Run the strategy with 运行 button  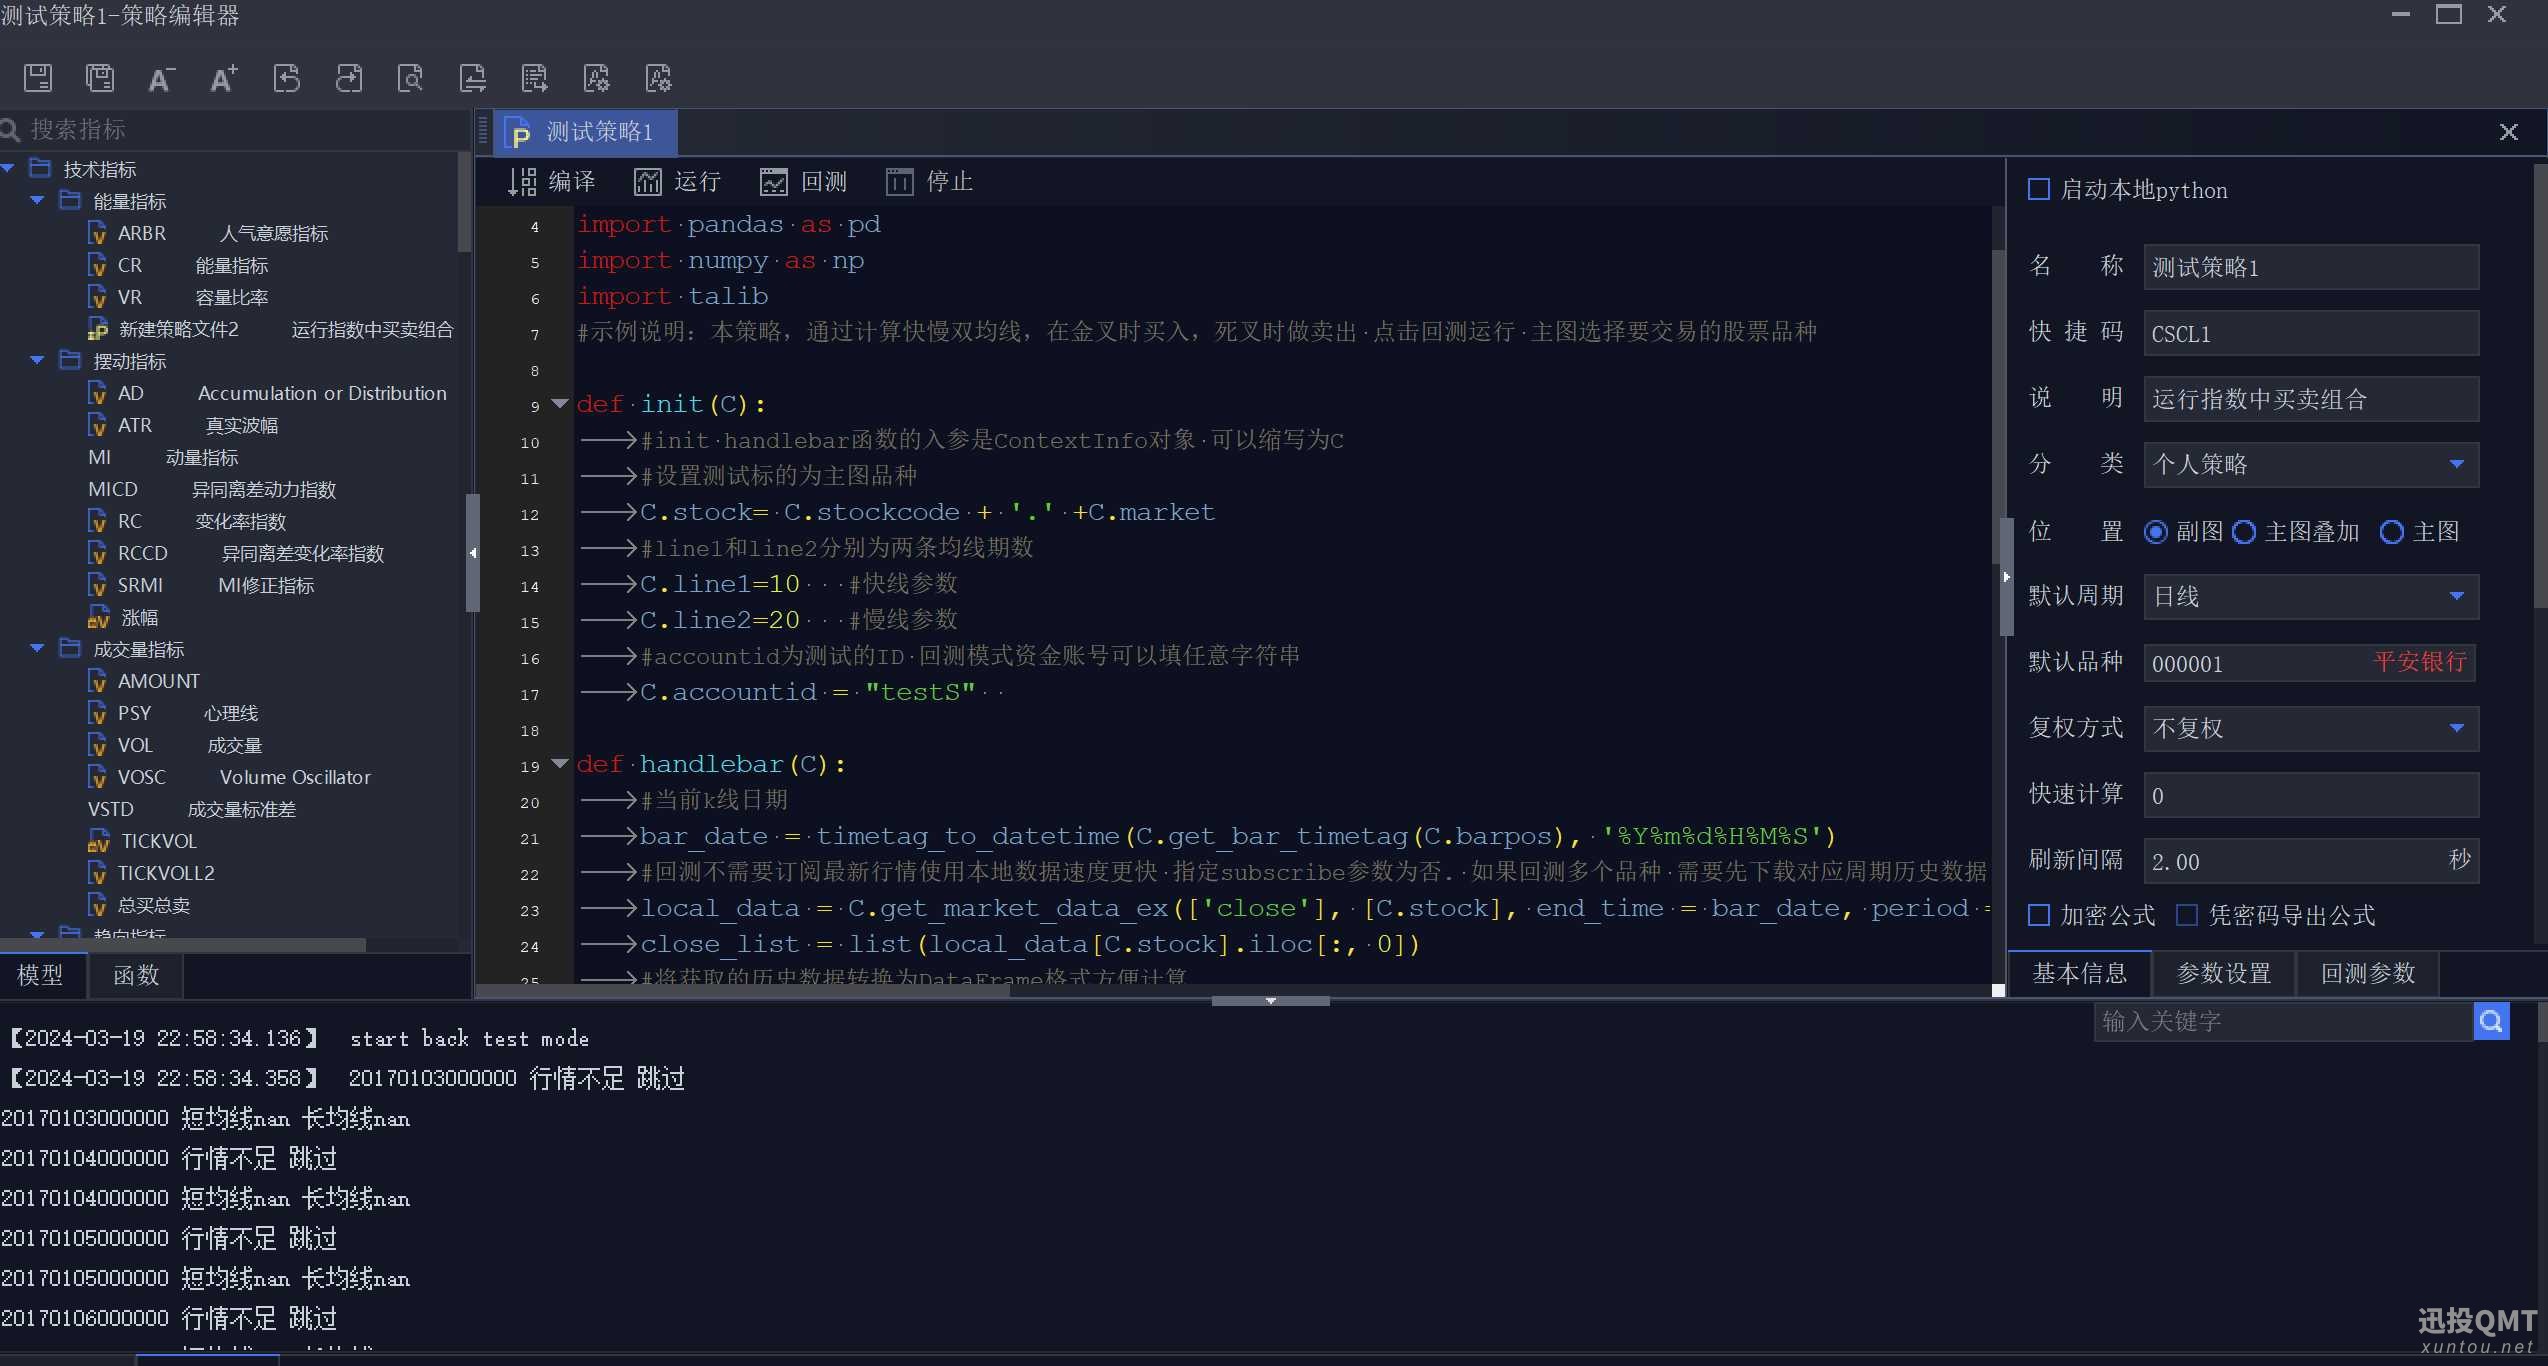[677, 181]
